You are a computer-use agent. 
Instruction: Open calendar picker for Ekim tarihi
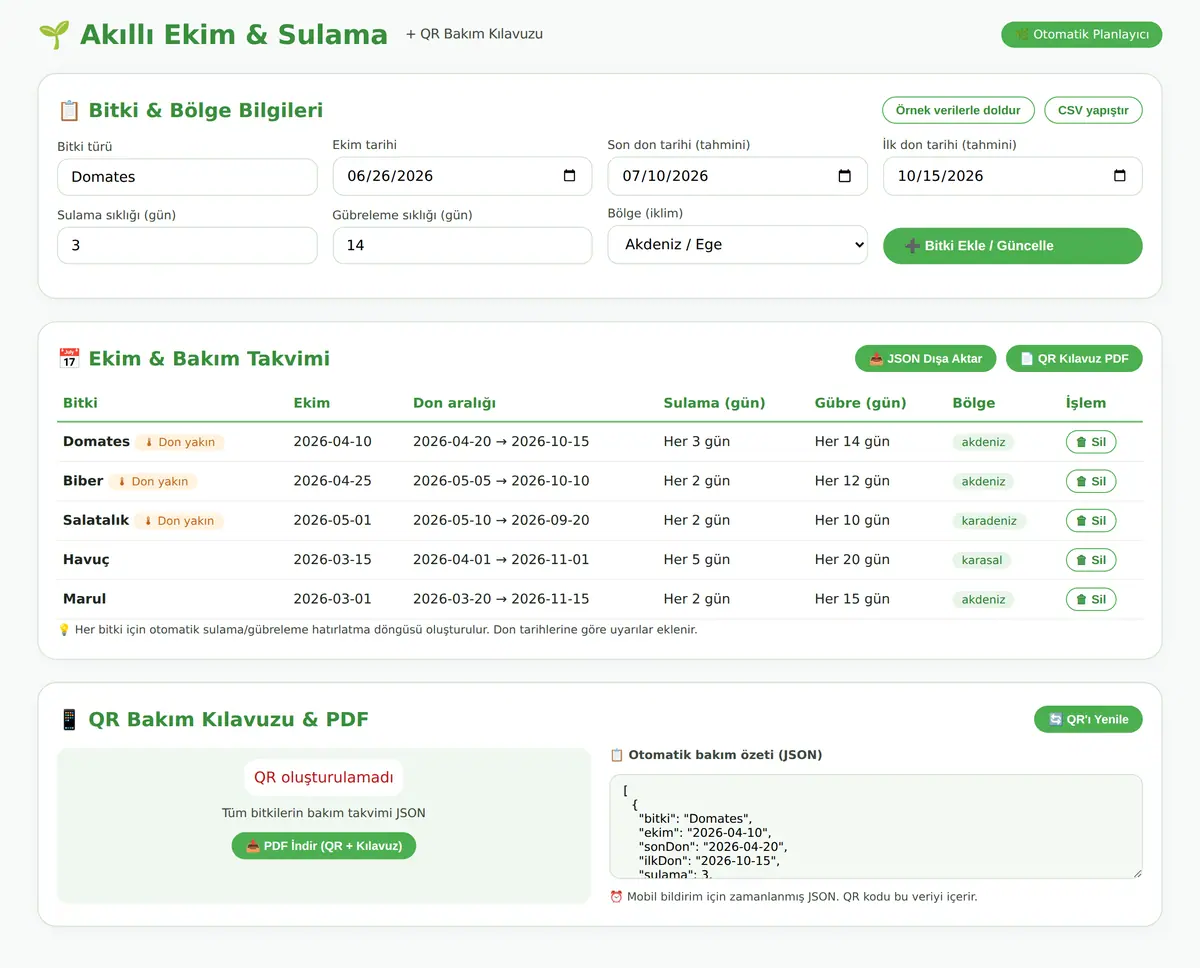570,176
